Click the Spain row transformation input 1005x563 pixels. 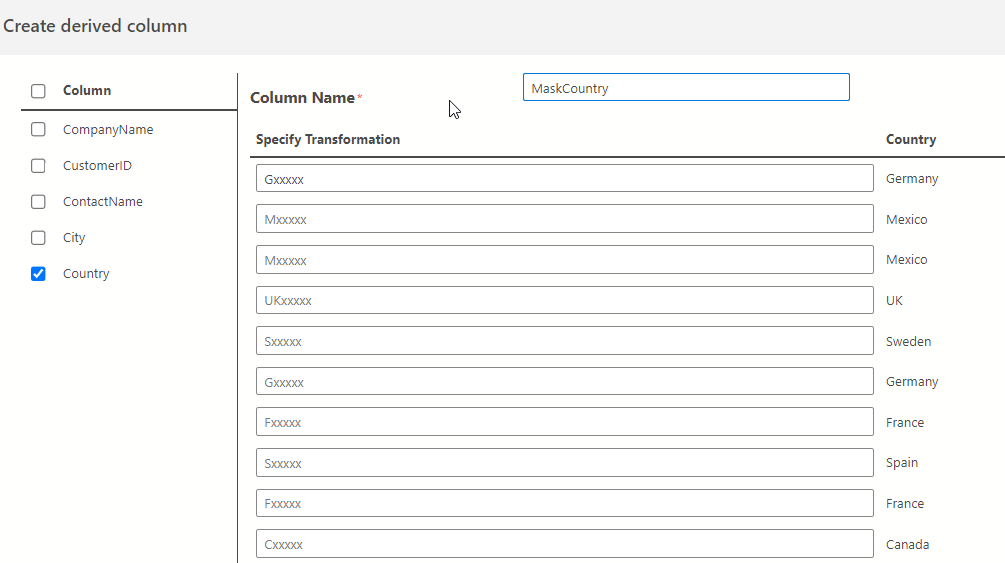pyautogui.click(x=564, y=463)
